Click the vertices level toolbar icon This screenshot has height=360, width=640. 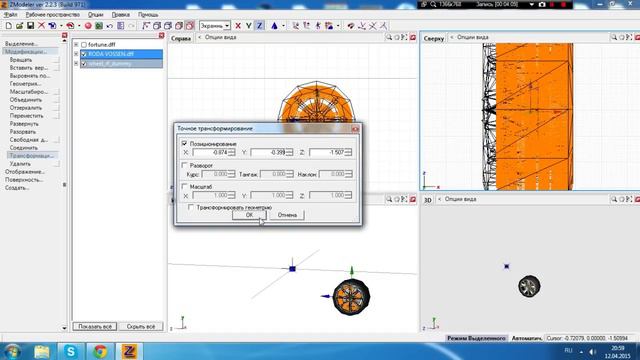tap(147, 26)
